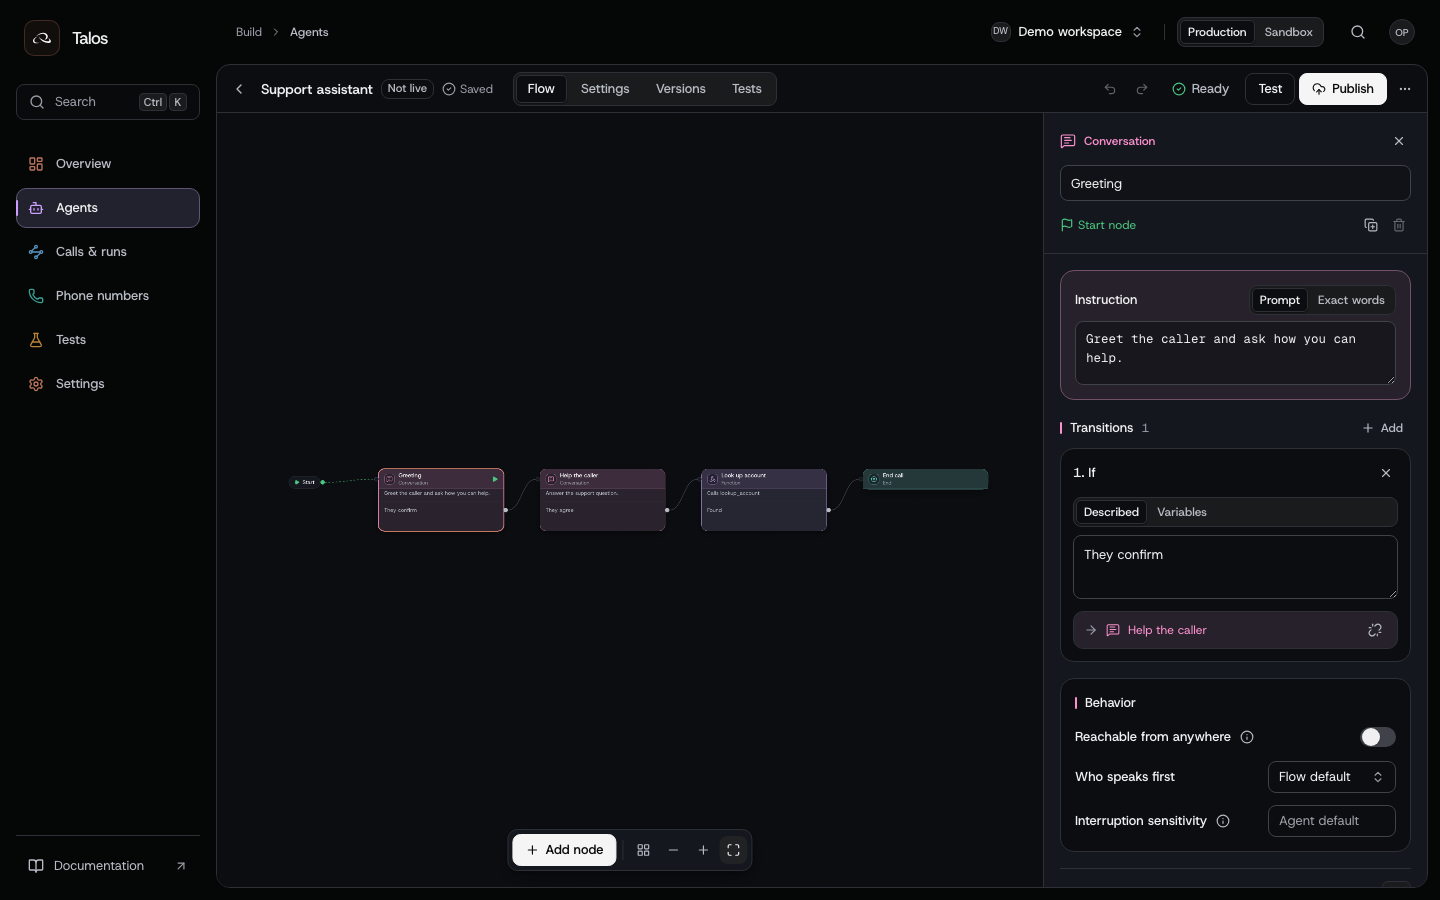Open the OP user avatar menu
The height and width of the screenshot is (900, 1440).
[1402, 32]
